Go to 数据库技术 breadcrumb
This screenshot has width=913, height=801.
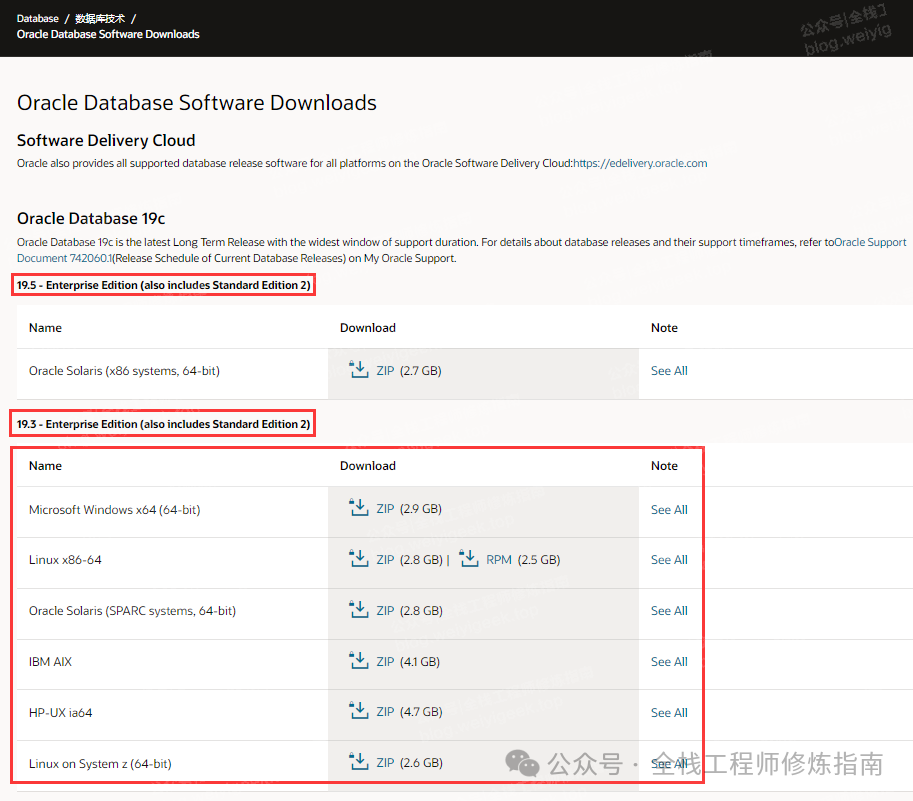(x=100, y=19)
